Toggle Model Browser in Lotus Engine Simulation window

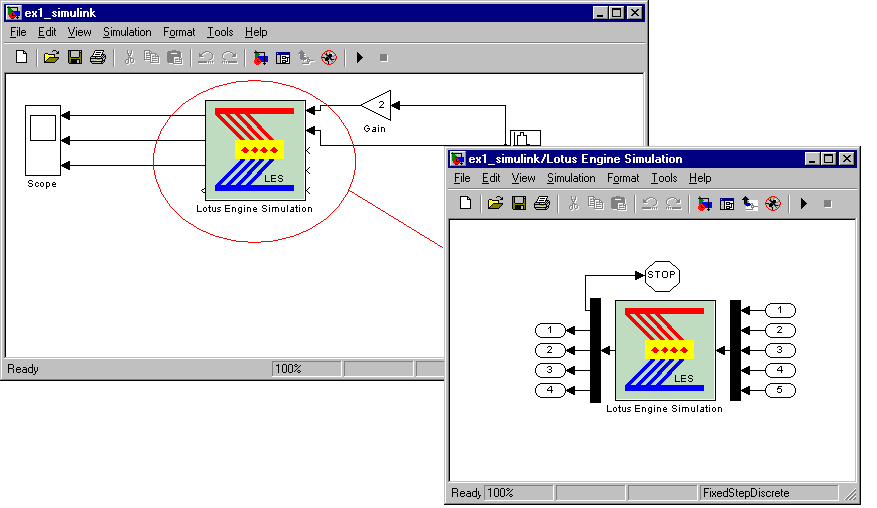(727, 204)
